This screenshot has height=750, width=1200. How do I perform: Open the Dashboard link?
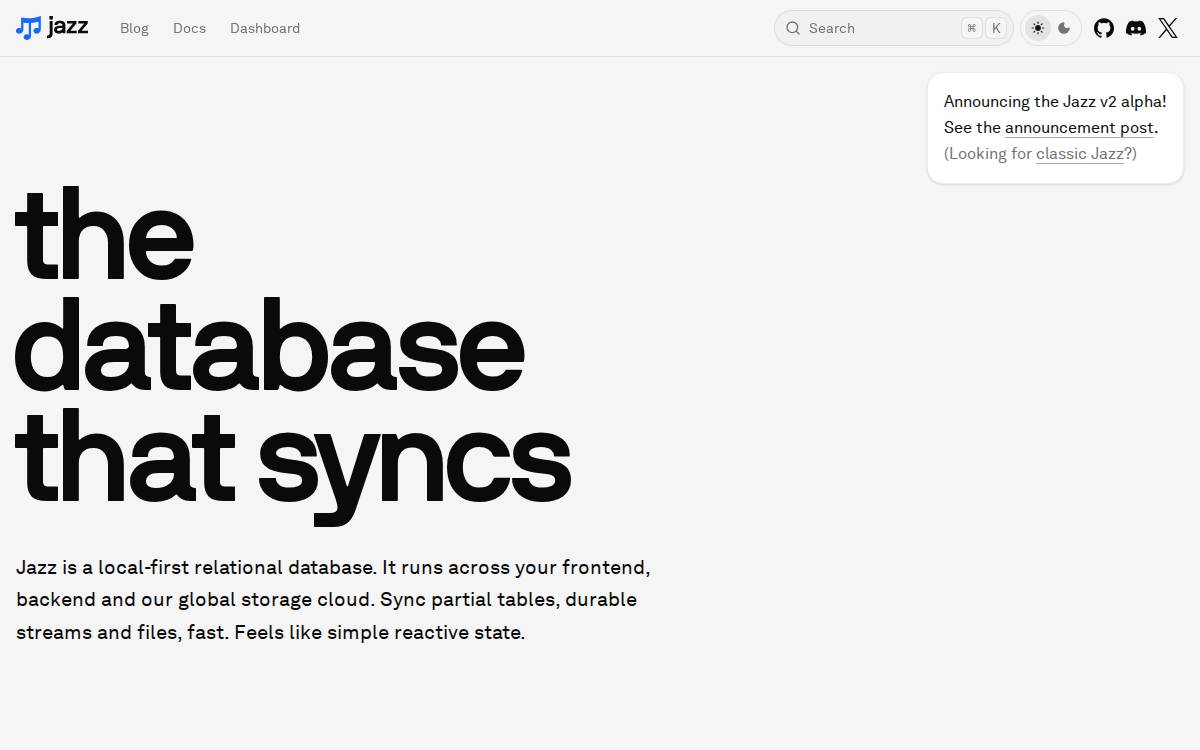point(265,28)
